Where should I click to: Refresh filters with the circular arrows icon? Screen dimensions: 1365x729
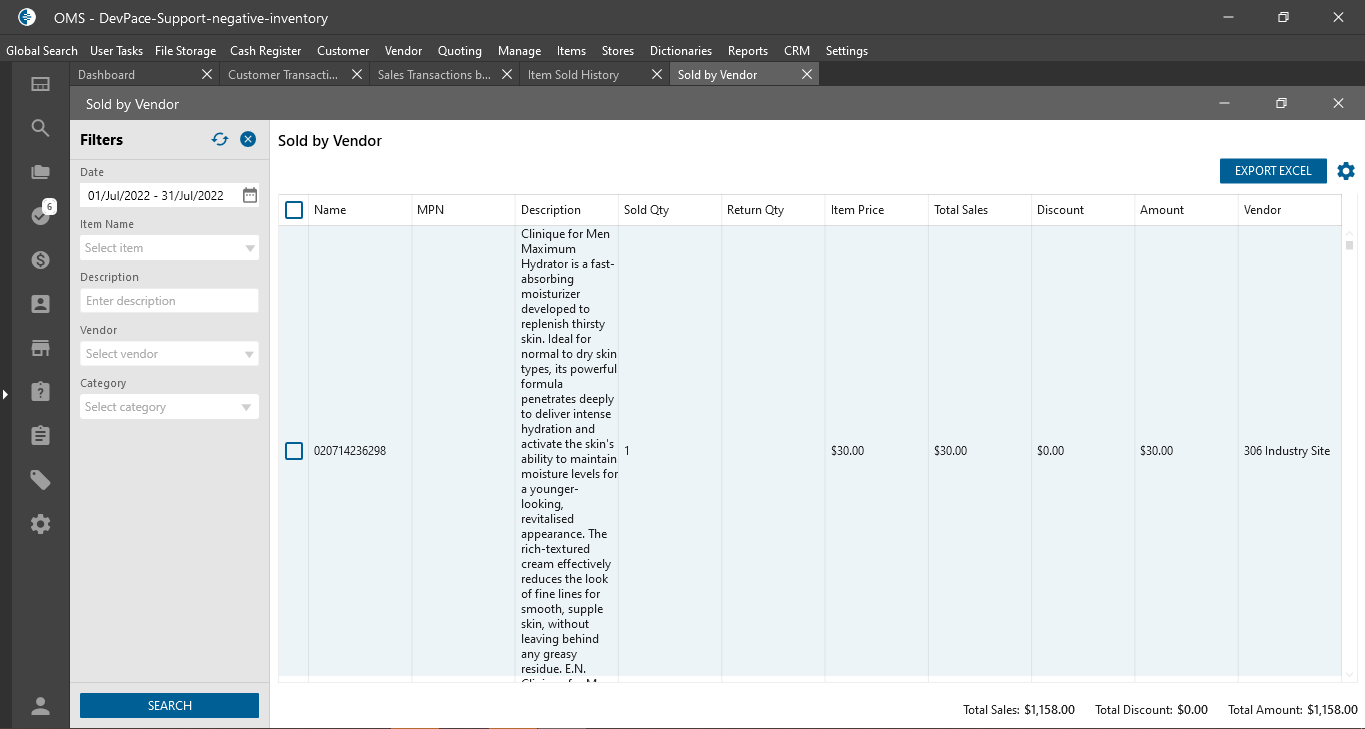tap(220, 140)
